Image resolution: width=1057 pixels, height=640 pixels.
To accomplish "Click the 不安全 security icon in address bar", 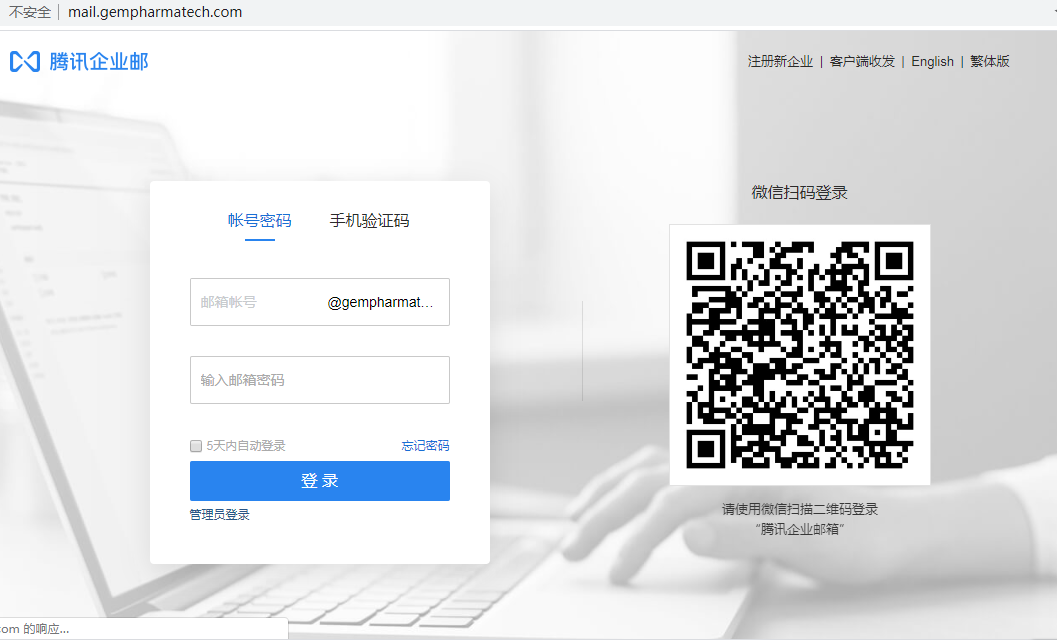I will click(29, 14).
